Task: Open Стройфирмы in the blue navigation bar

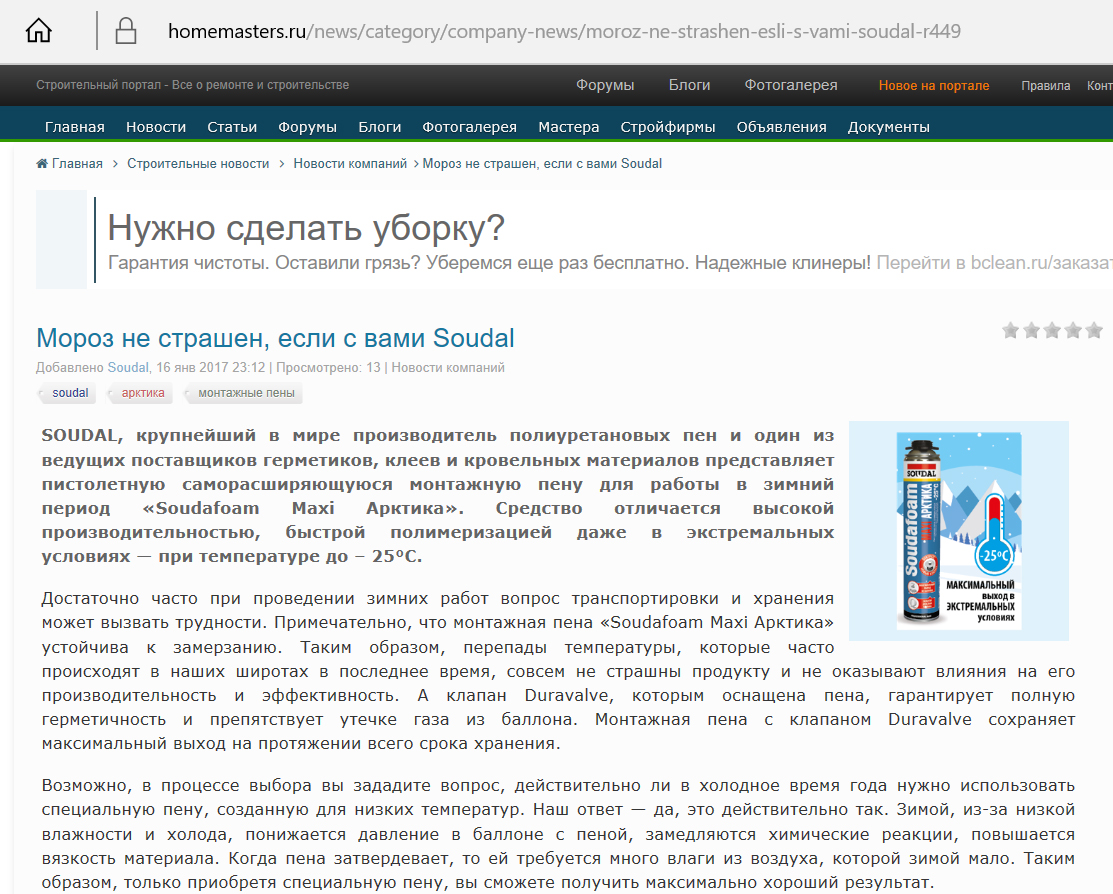Action: pos(668,127)
